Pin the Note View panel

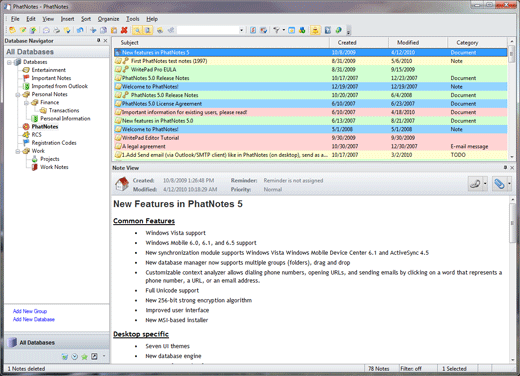pos(505,167)
